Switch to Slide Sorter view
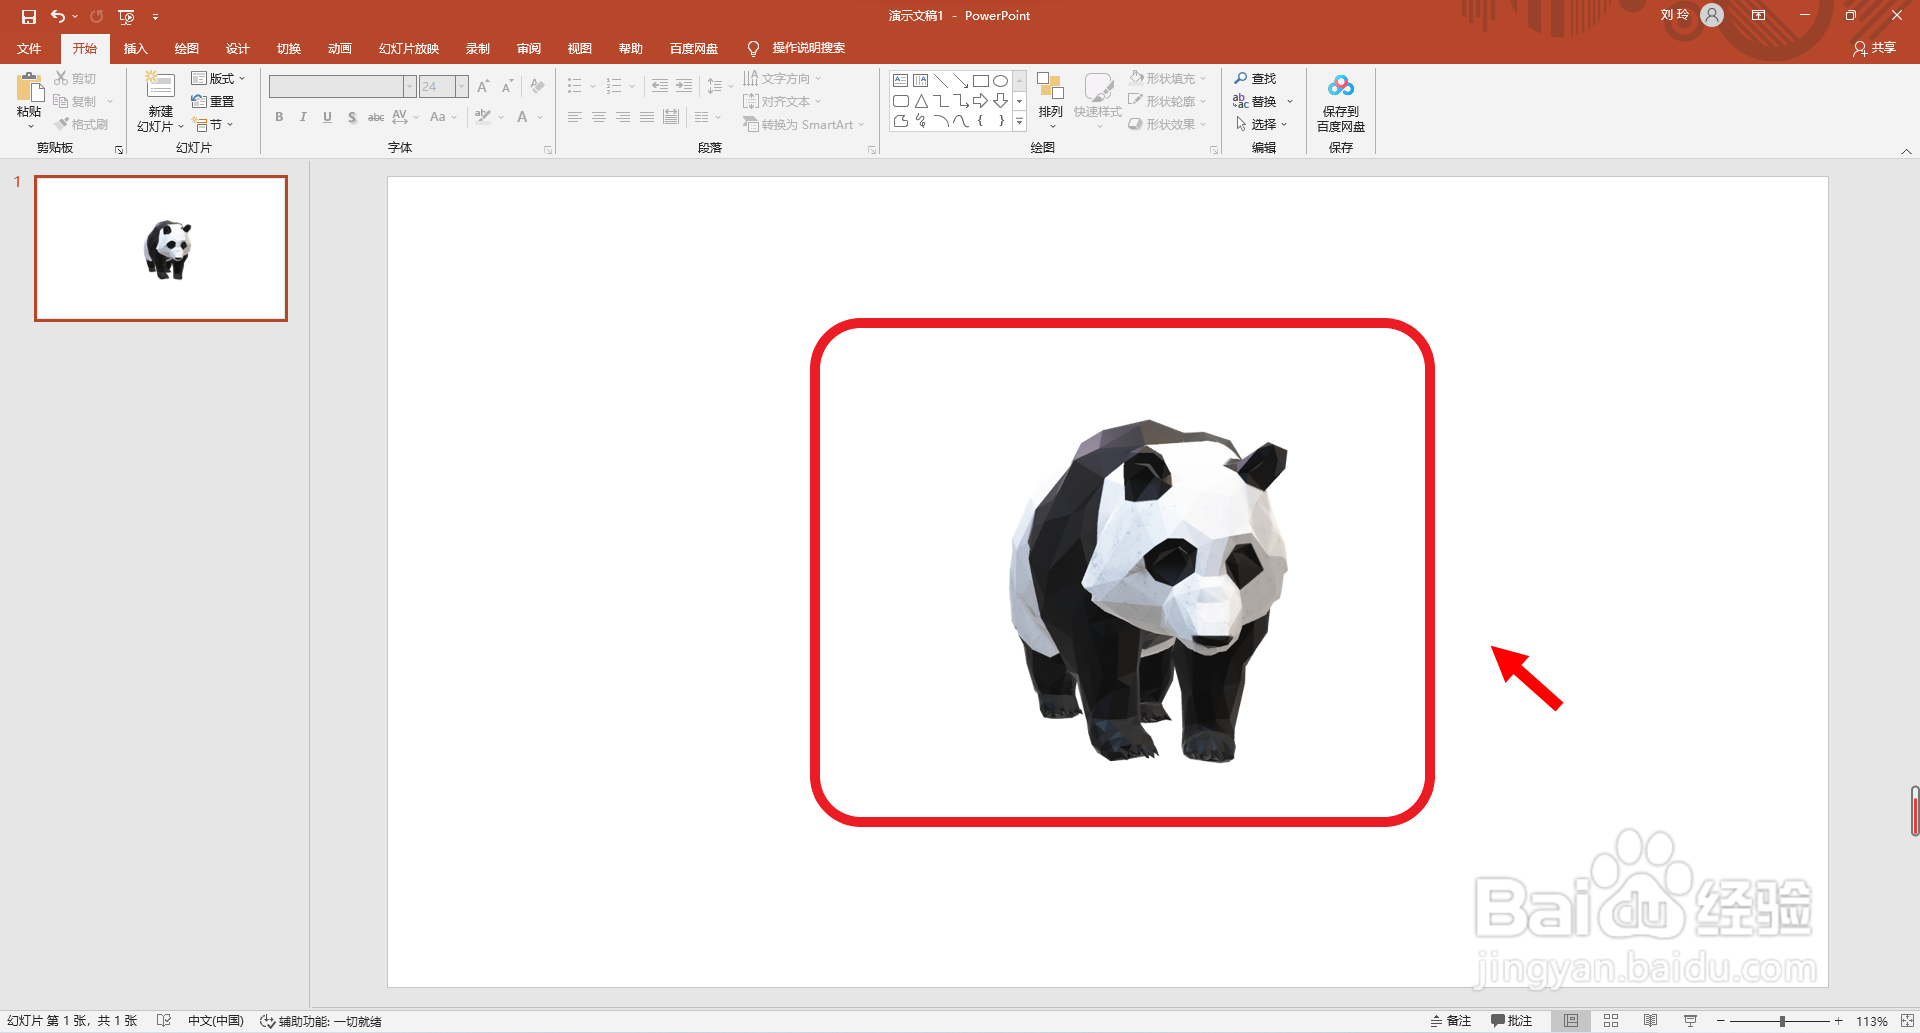1920x1033 pixels. [1611, 1021]
